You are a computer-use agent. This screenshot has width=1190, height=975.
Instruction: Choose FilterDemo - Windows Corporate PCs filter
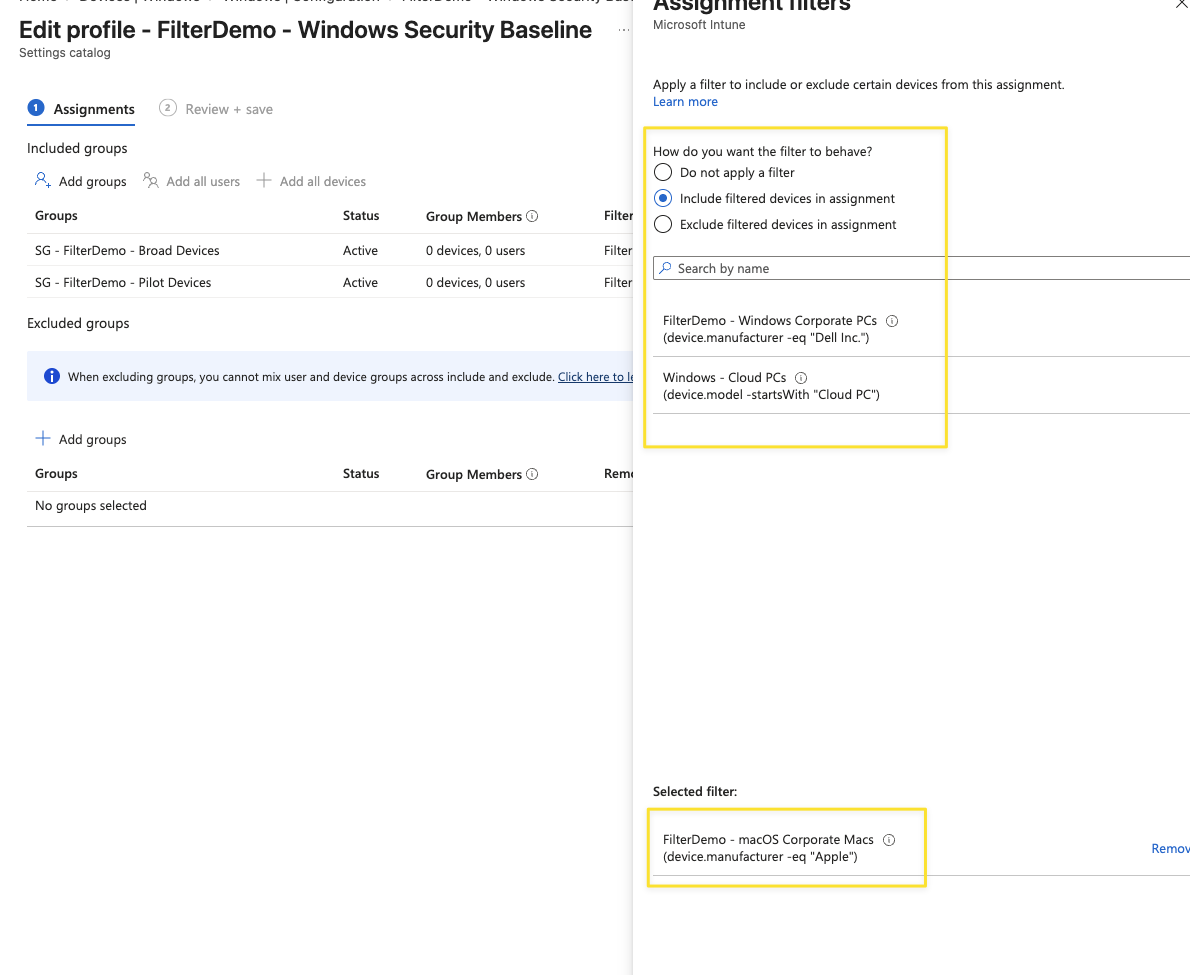click(x=921, y=329)
